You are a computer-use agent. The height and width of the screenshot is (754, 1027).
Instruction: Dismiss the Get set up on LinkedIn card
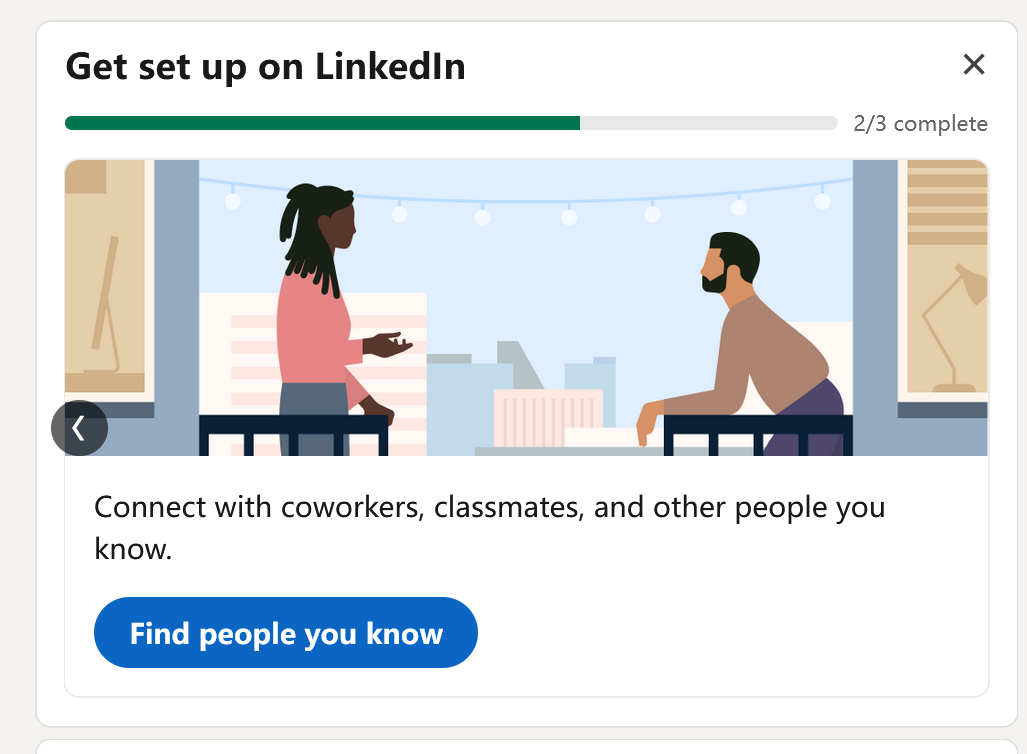(973, 65)
